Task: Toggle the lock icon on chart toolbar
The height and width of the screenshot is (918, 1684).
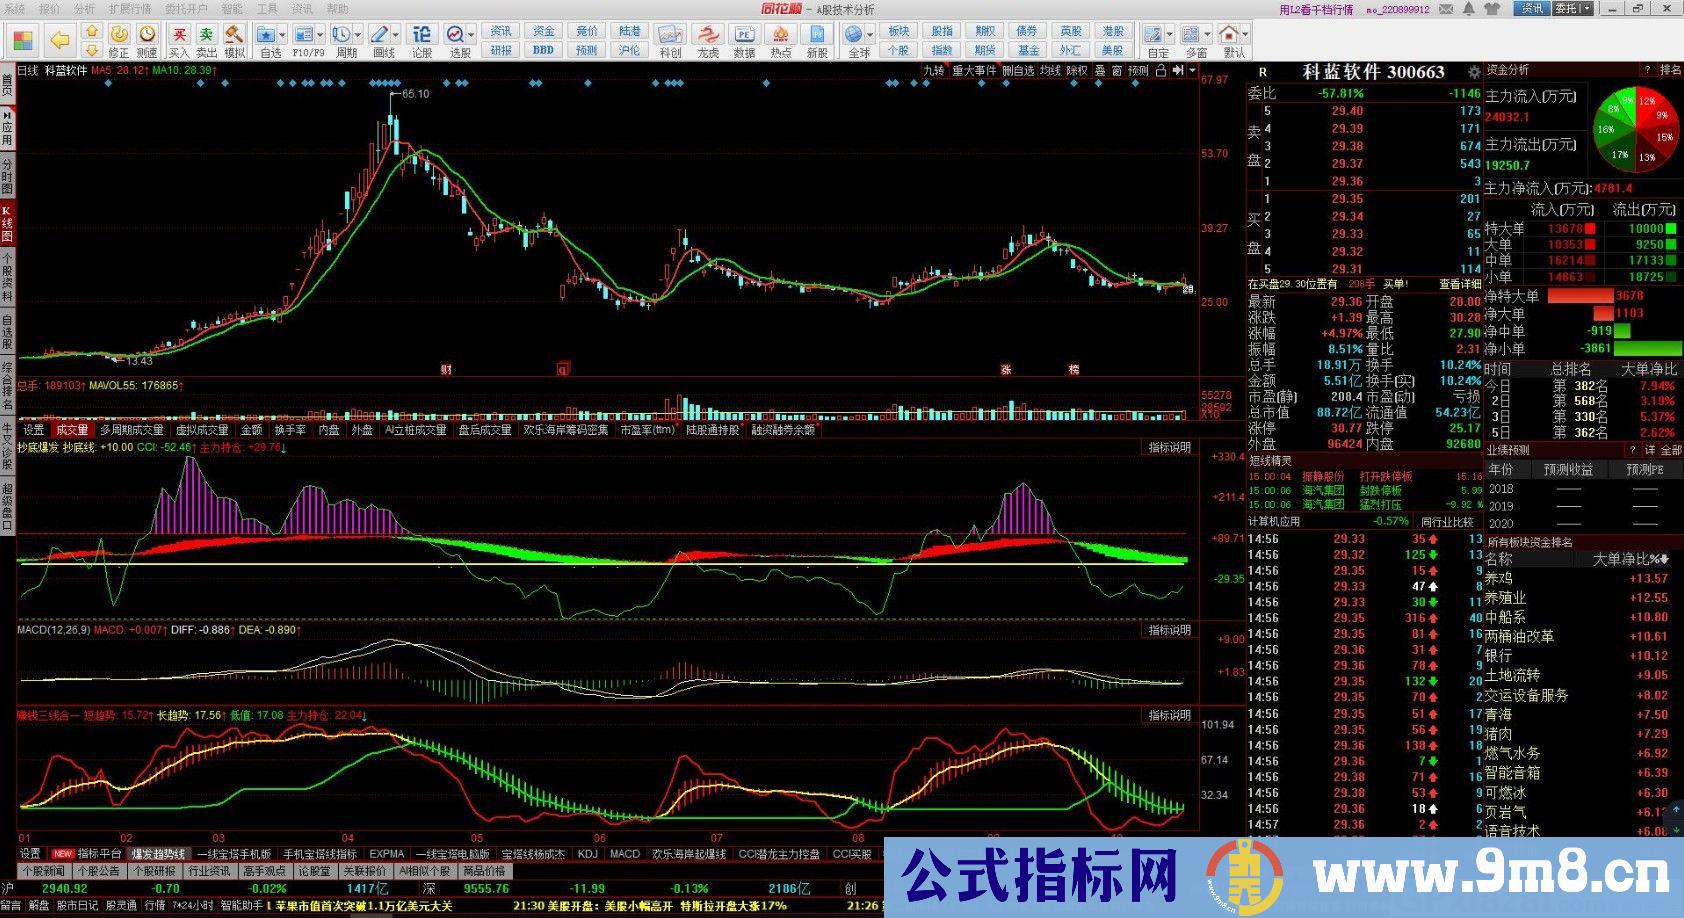Action: point(1160,71)
